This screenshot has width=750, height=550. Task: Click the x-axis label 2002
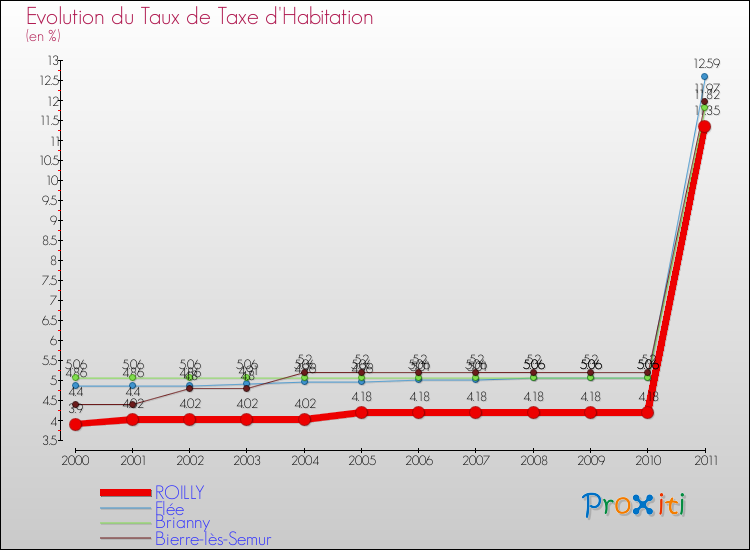pos(189,460)
